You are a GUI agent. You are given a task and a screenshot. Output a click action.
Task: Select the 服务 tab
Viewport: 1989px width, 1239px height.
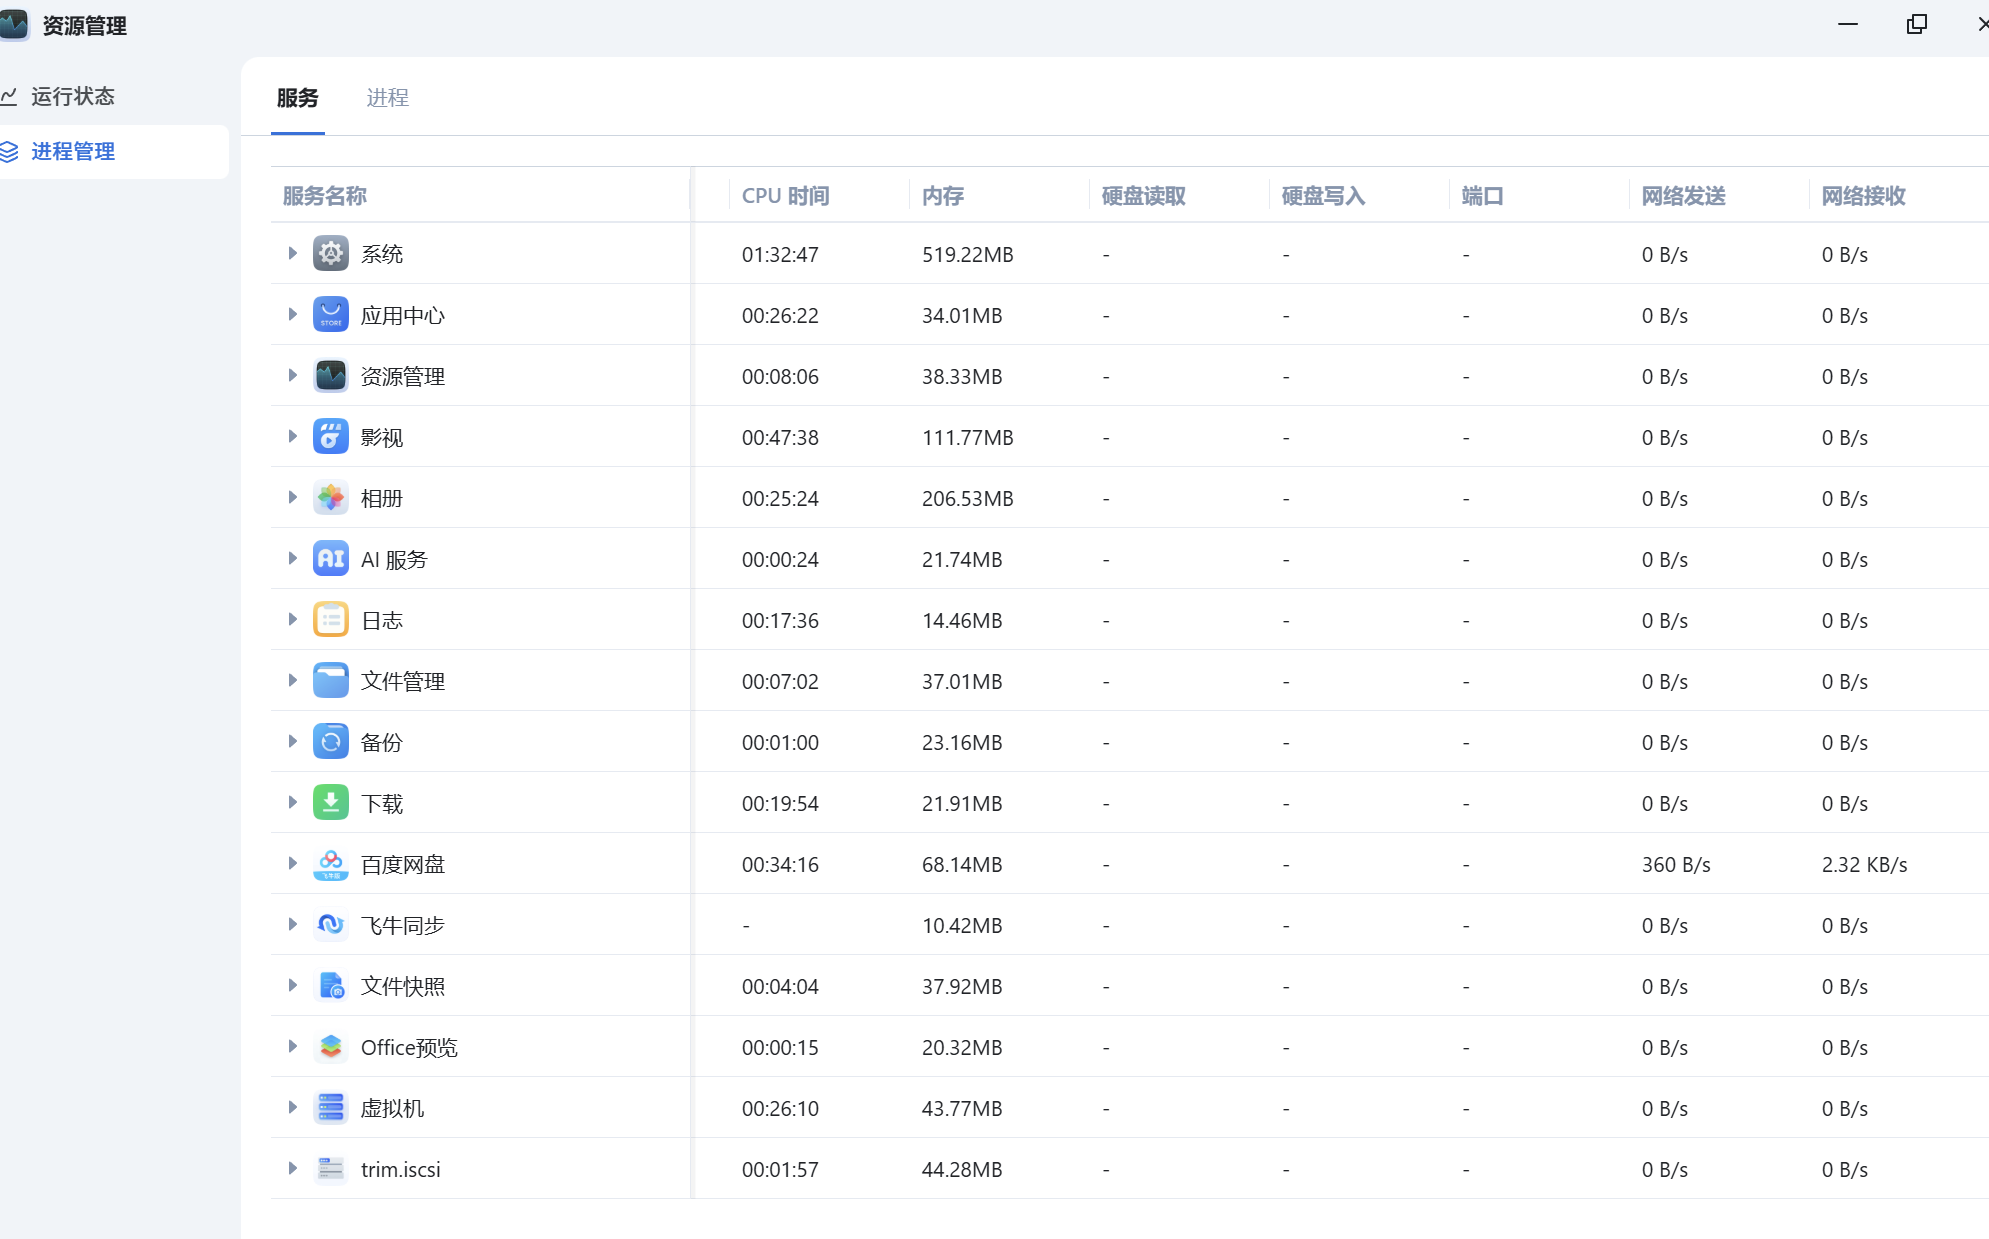pyautogui.click(x=297, y=98)
